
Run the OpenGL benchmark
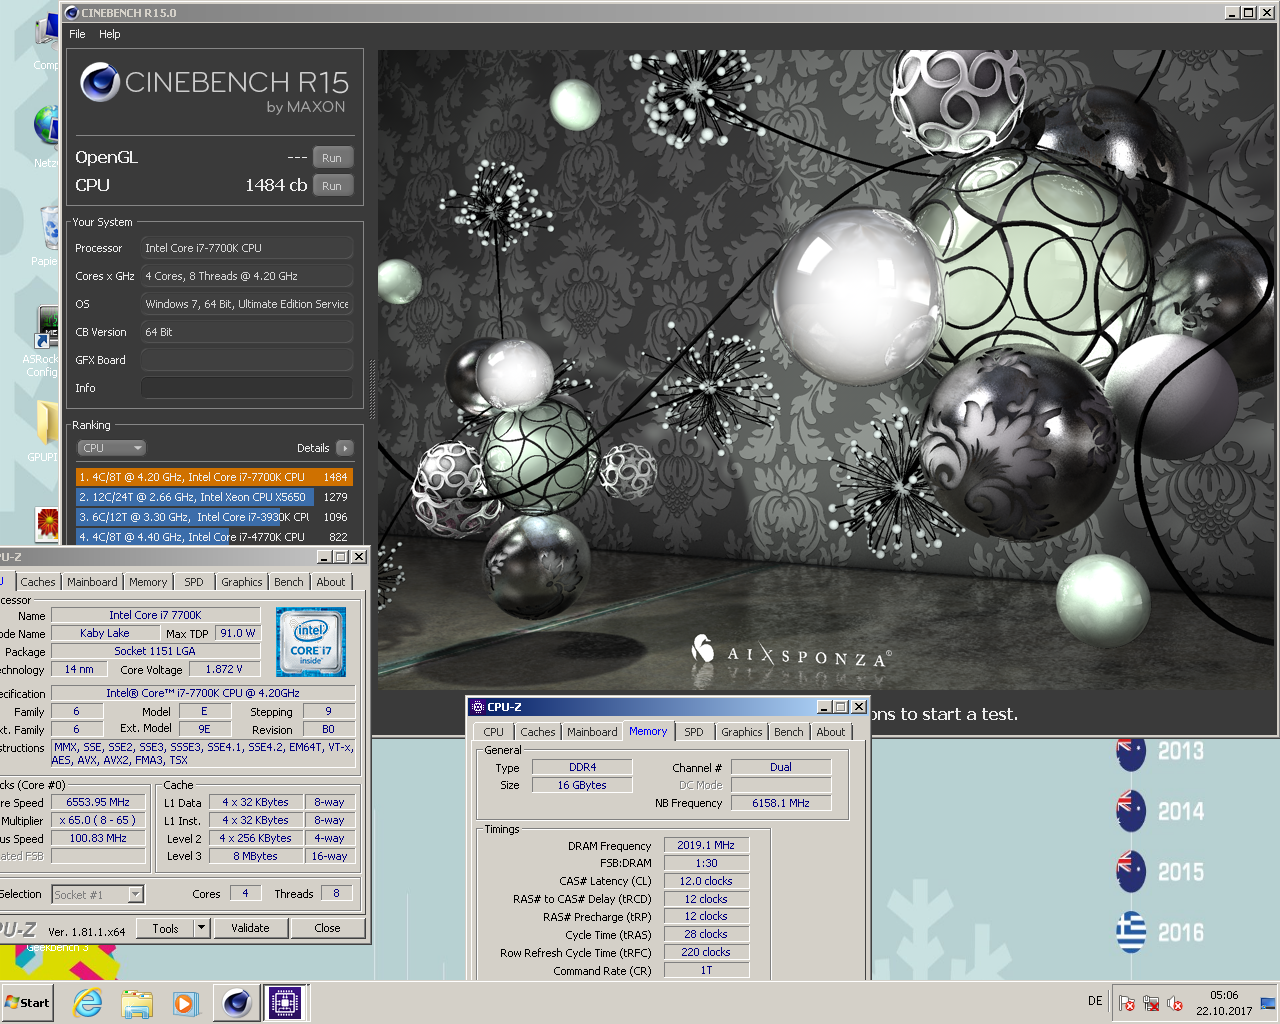click(332, 158)
